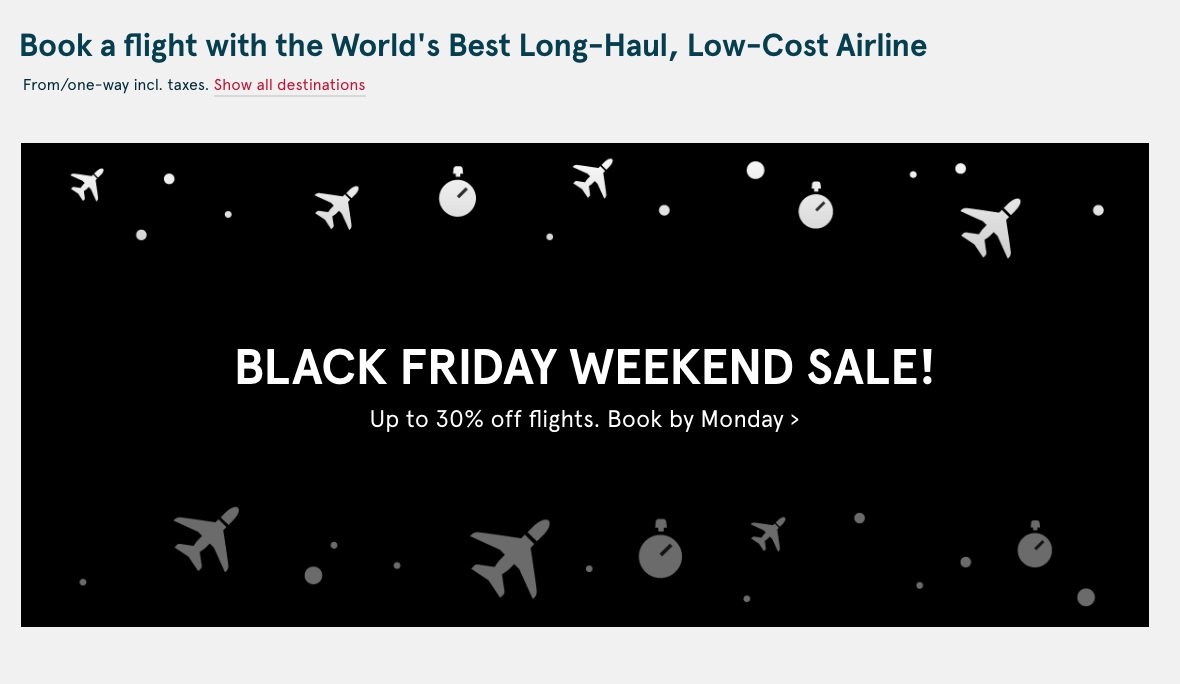This screenshot has height=684, width=1180.
Task: Click the largest gray stopwatch icon
Action: coord(660,549)
